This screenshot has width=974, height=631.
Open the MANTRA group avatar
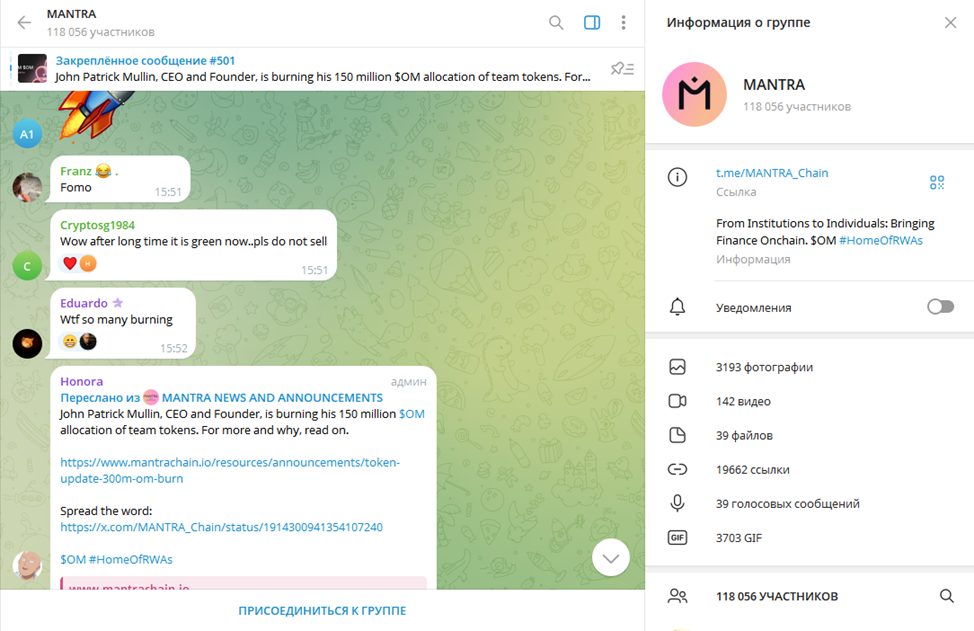click(694, 94)
